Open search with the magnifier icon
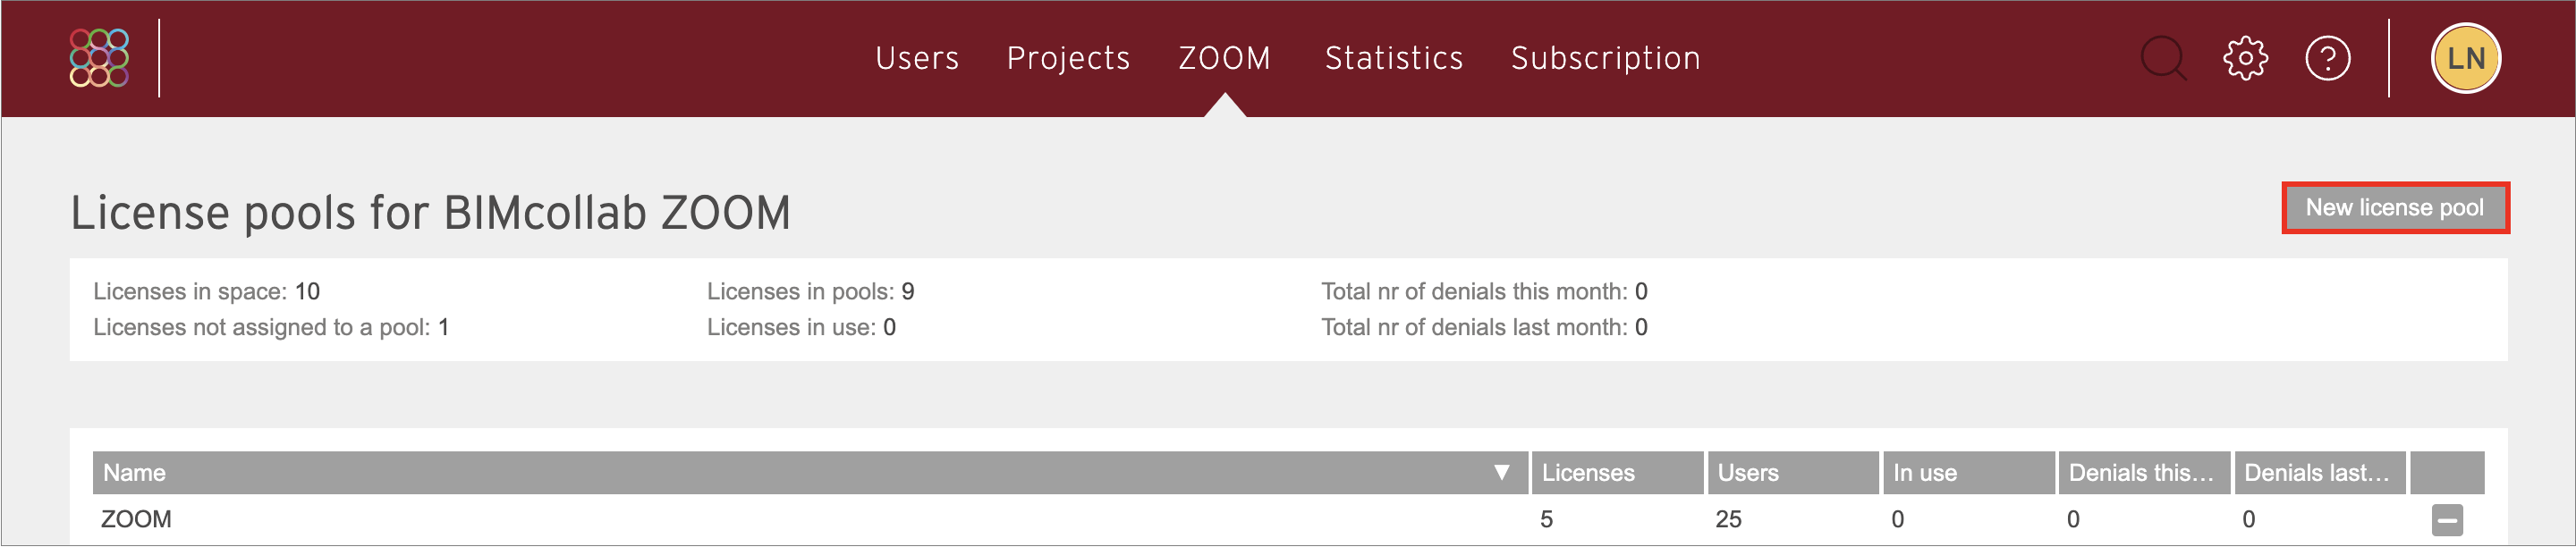 (x=2163, y=58)
